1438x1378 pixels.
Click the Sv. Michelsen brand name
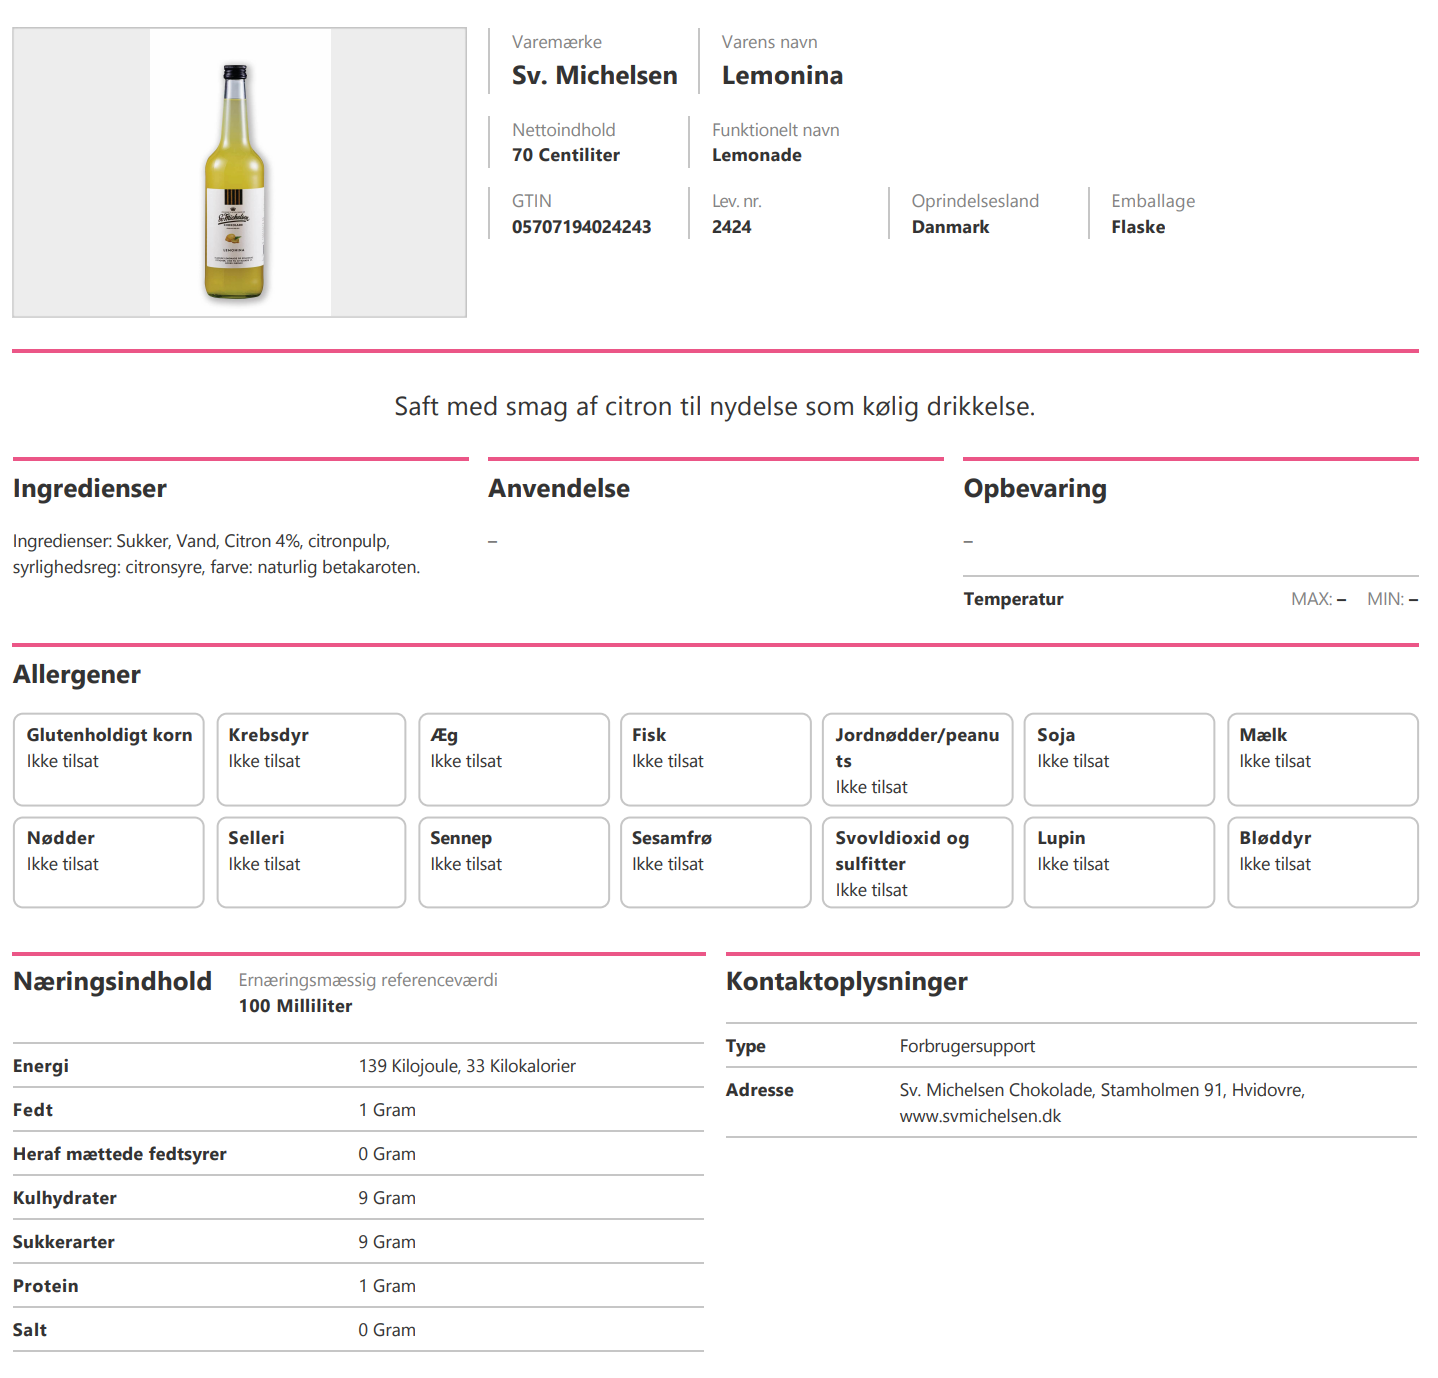point(594,74)
